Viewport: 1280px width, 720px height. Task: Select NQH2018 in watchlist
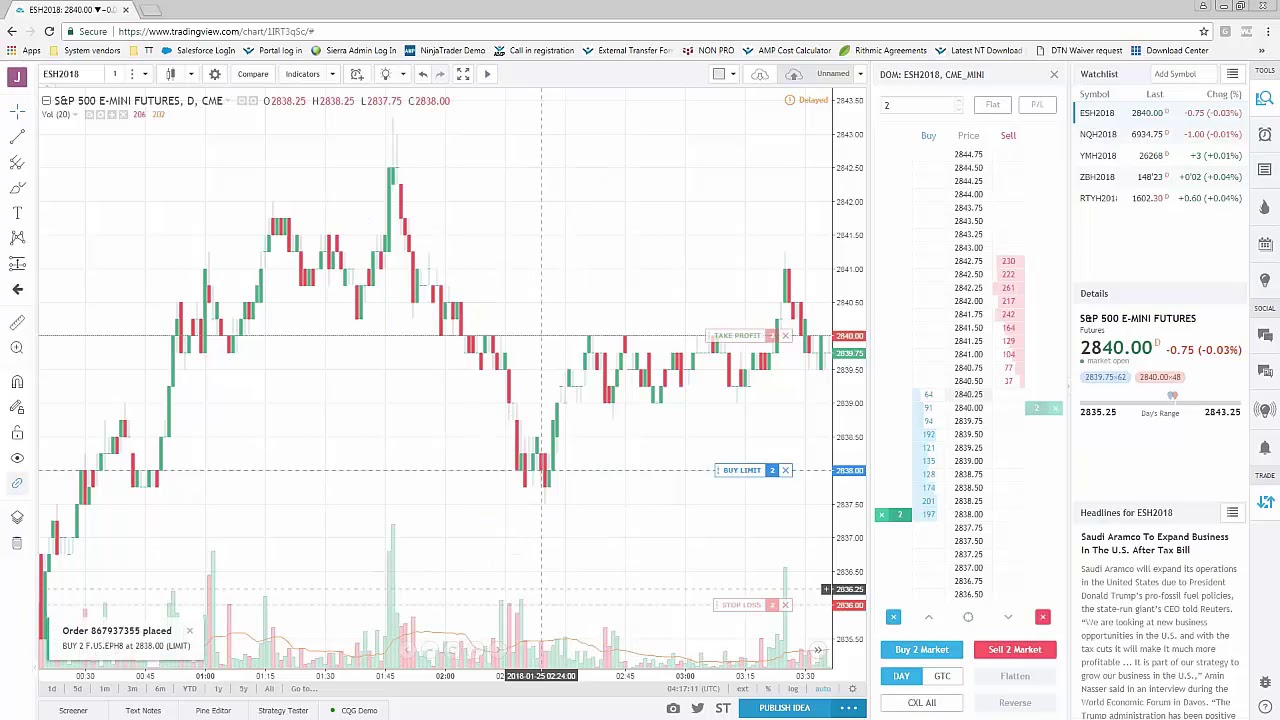(x=1160, y=134)
